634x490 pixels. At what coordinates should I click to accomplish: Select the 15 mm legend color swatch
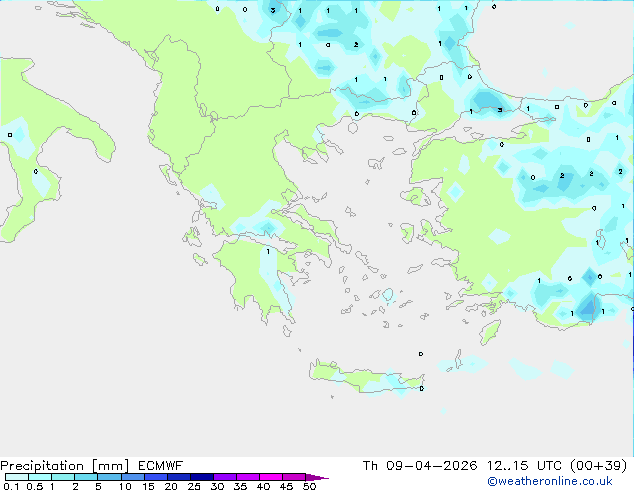(155, 477)
